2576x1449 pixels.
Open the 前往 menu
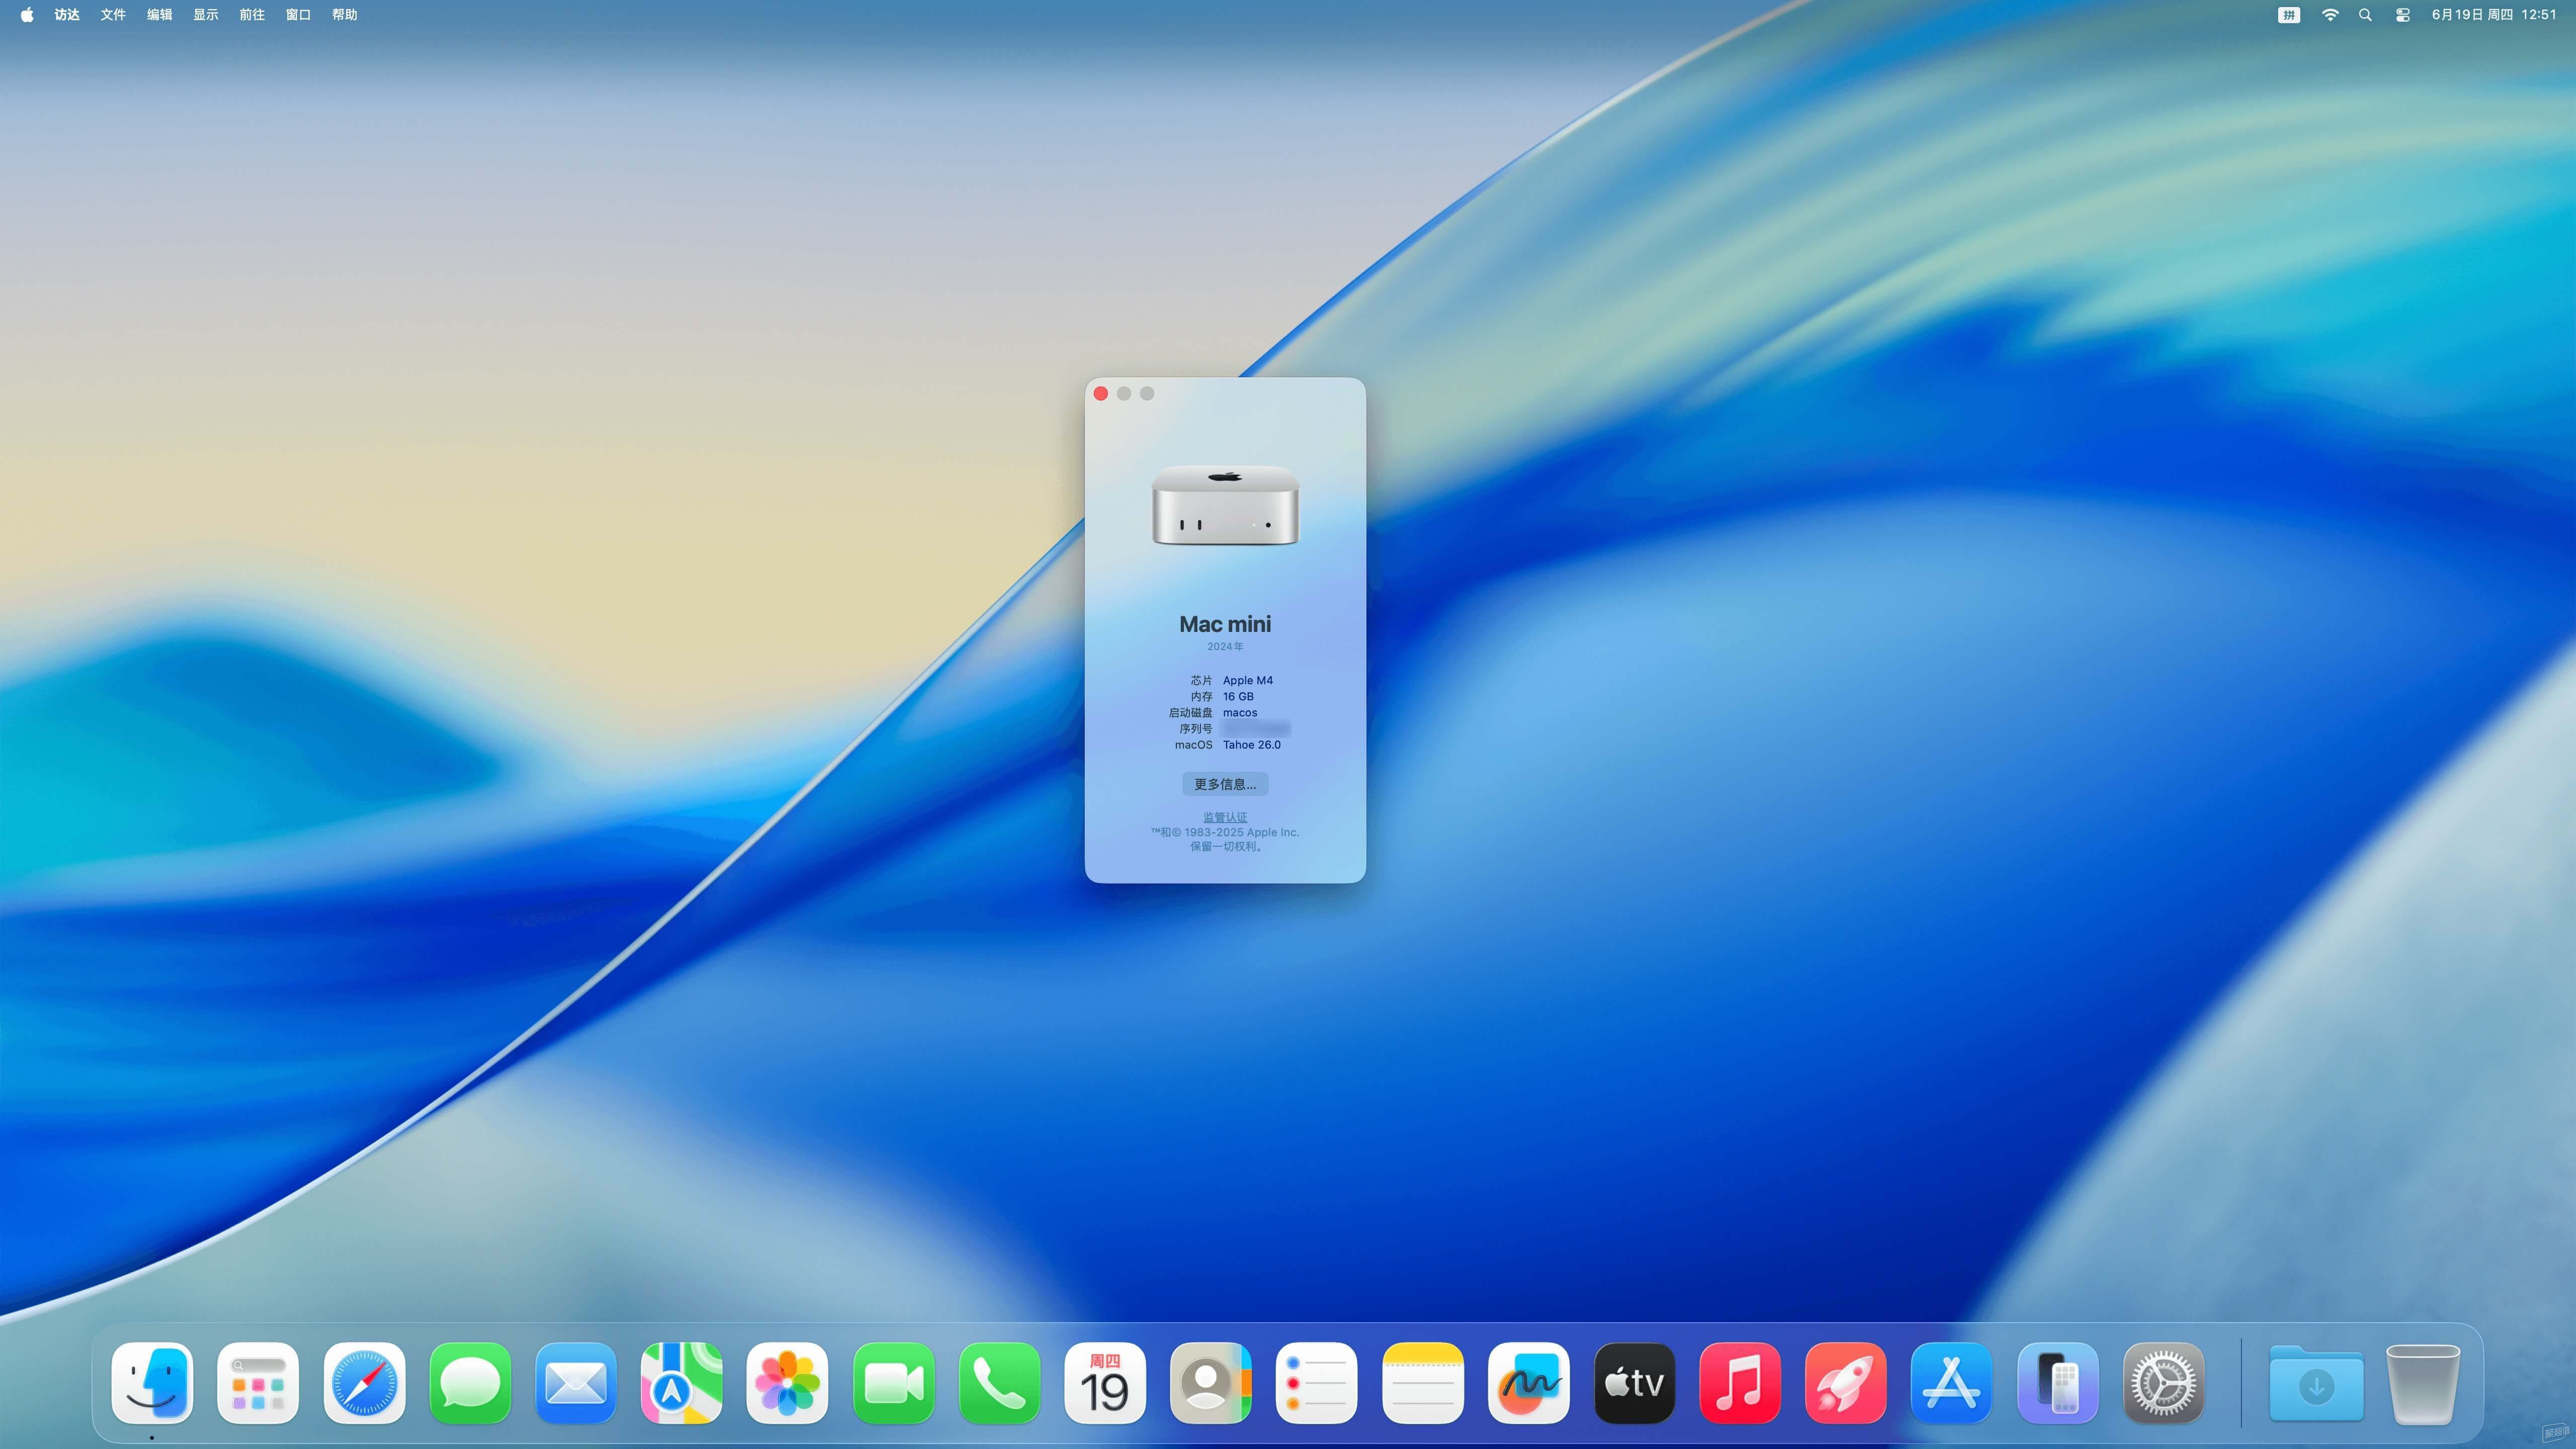[x=252, y=14]
